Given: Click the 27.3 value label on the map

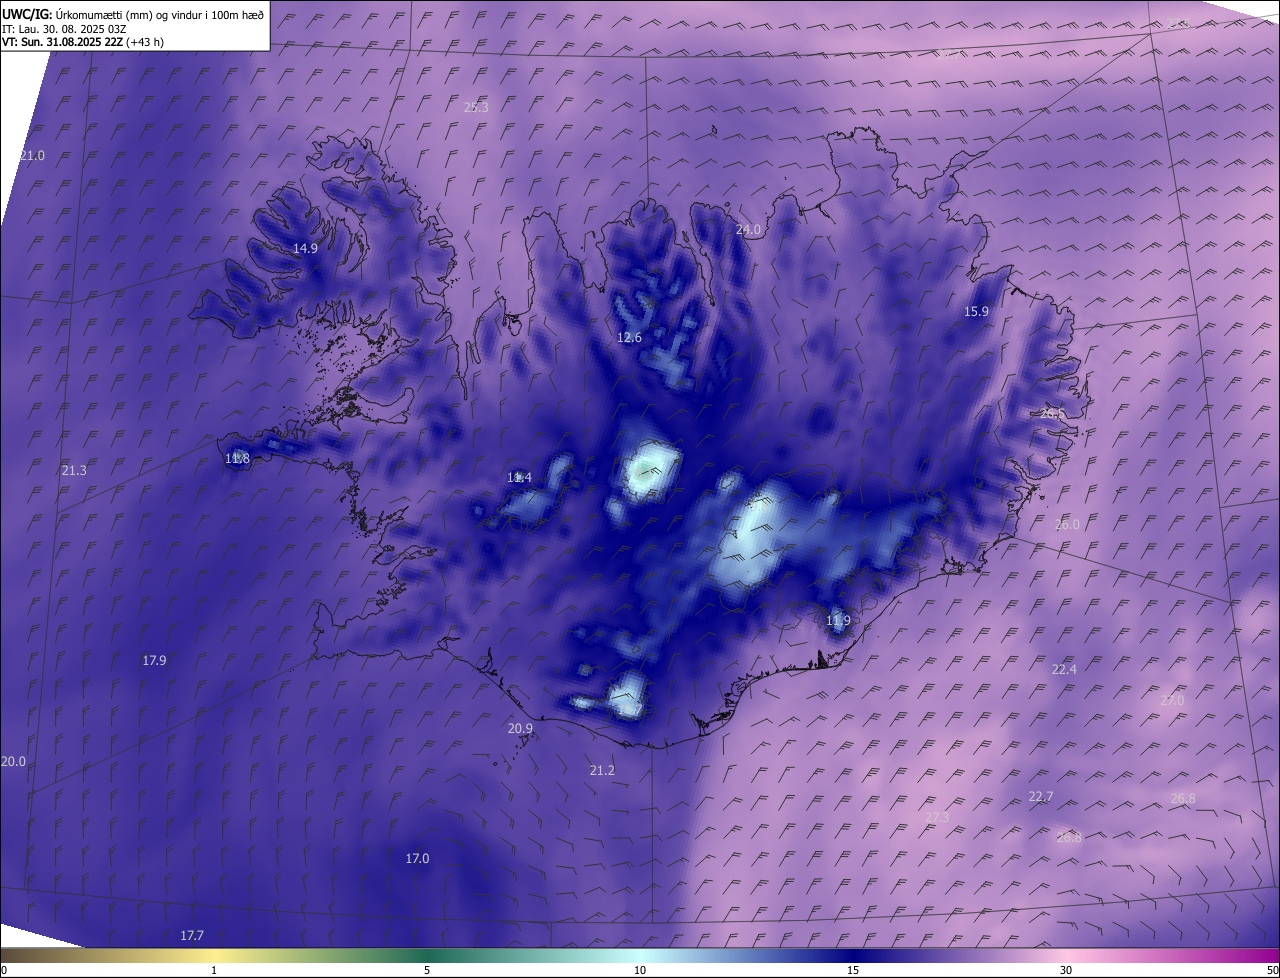Looking at the screenshot, I should (937, 817).
